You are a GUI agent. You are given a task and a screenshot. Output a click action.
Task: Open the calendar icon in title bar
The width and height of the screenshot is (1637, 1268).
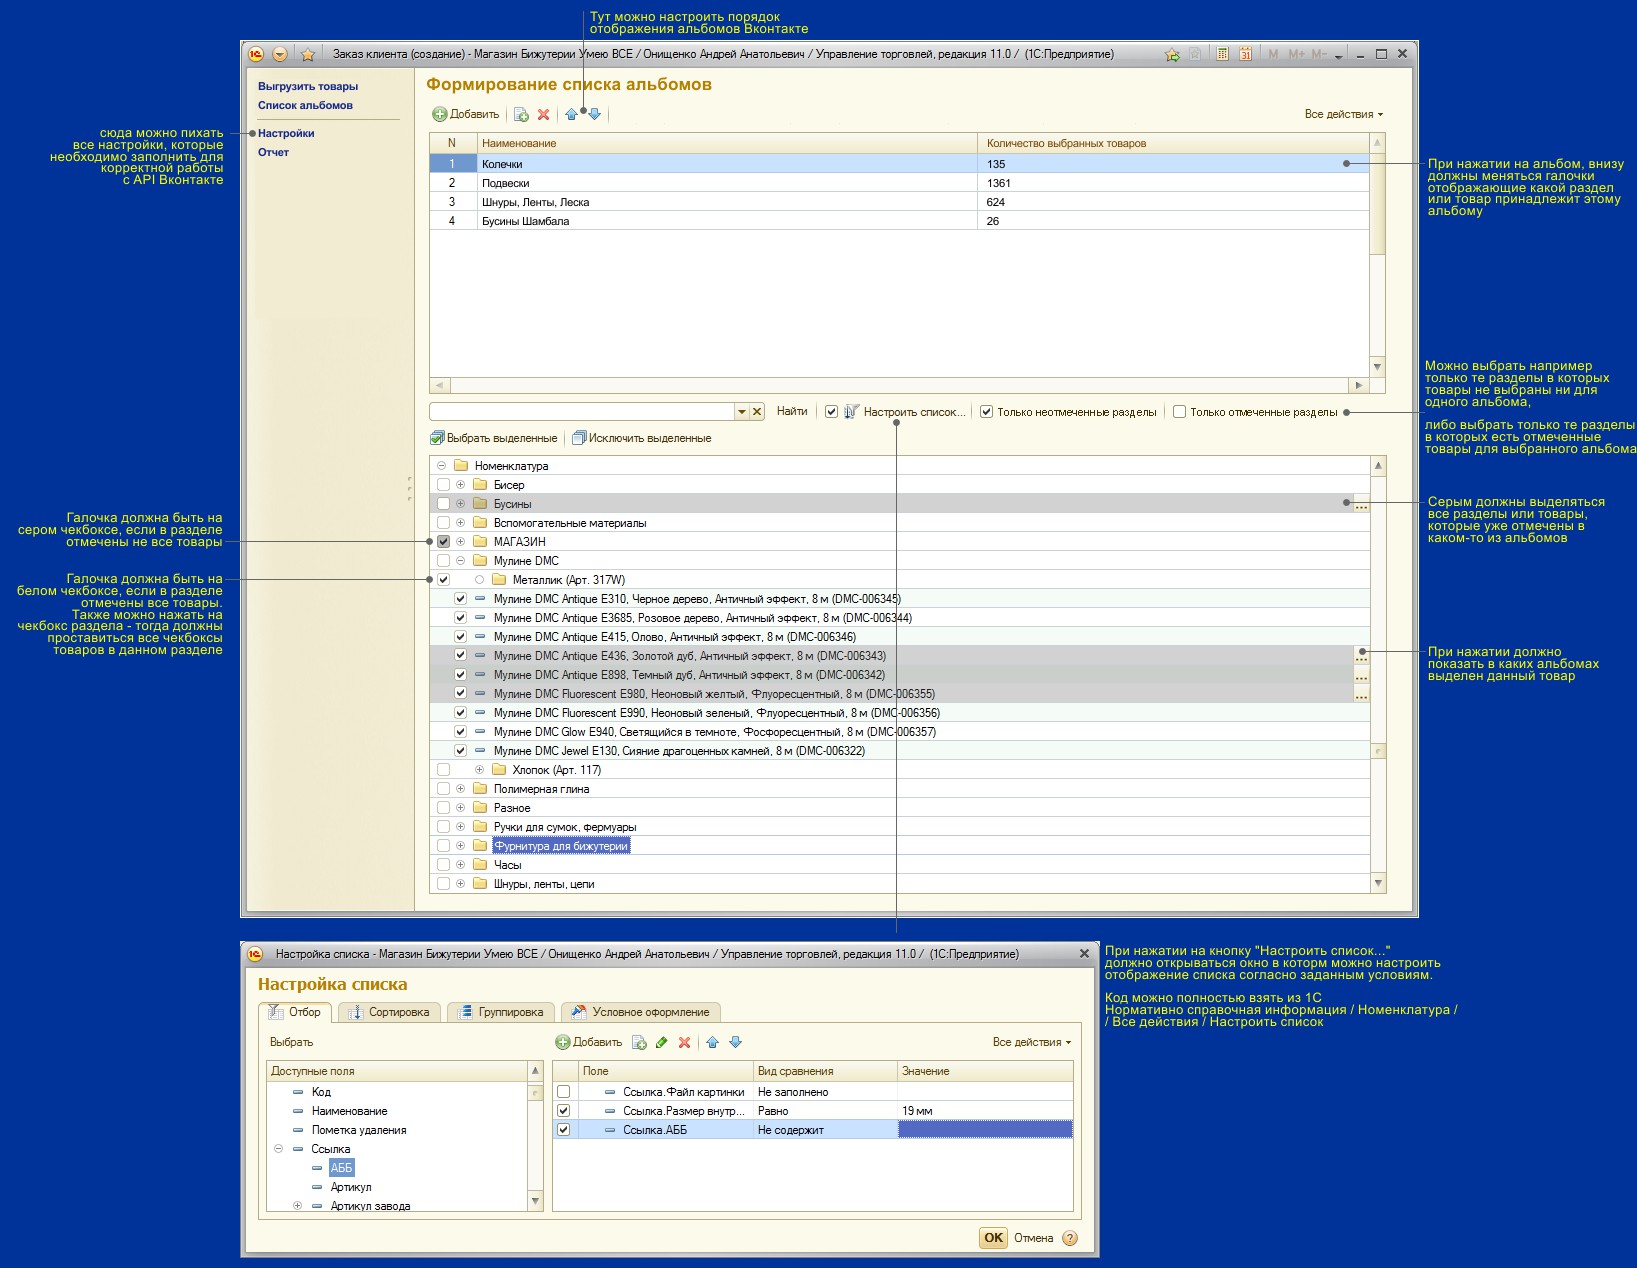[1245, 54]
